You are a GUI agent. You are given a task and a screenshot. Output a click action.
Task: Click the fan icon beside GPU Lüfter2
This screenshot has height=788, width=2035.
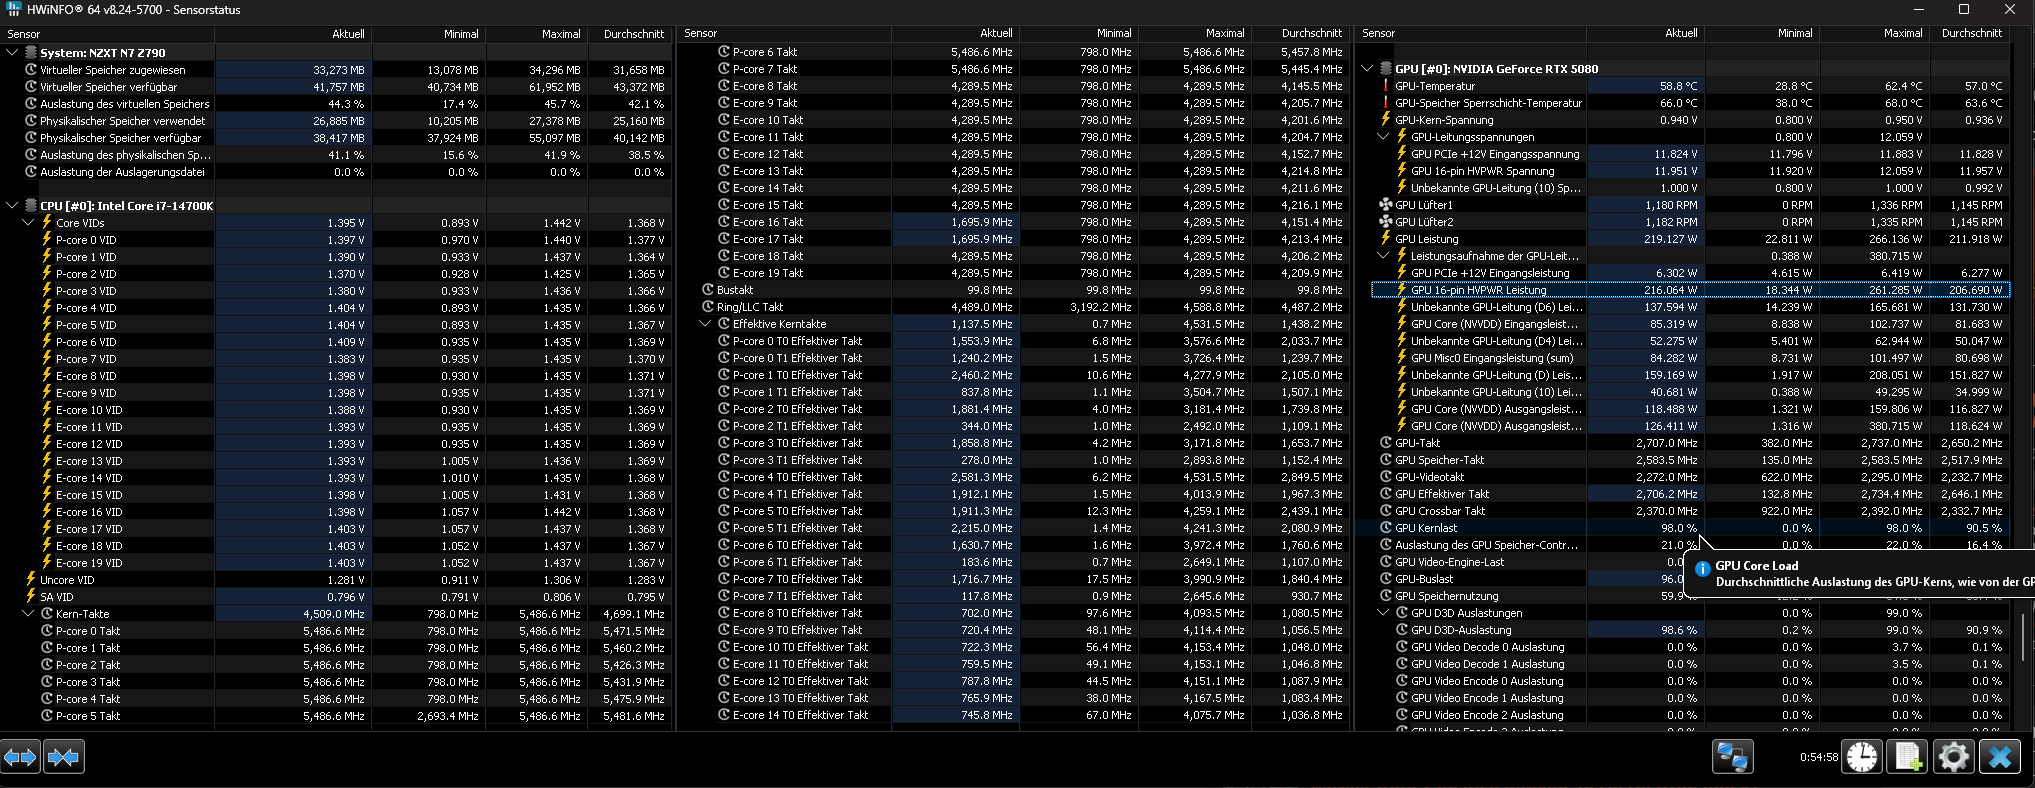click(1386, 222)
